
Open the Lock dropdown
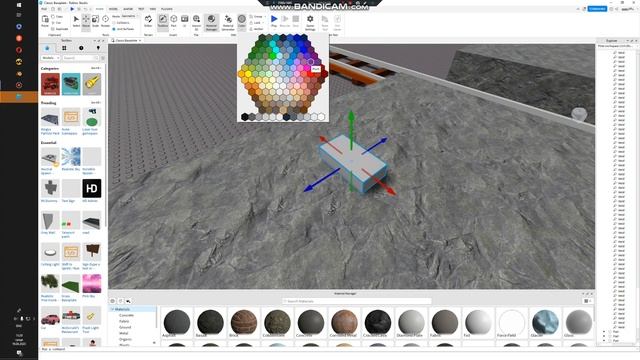[x=256, y=23]
